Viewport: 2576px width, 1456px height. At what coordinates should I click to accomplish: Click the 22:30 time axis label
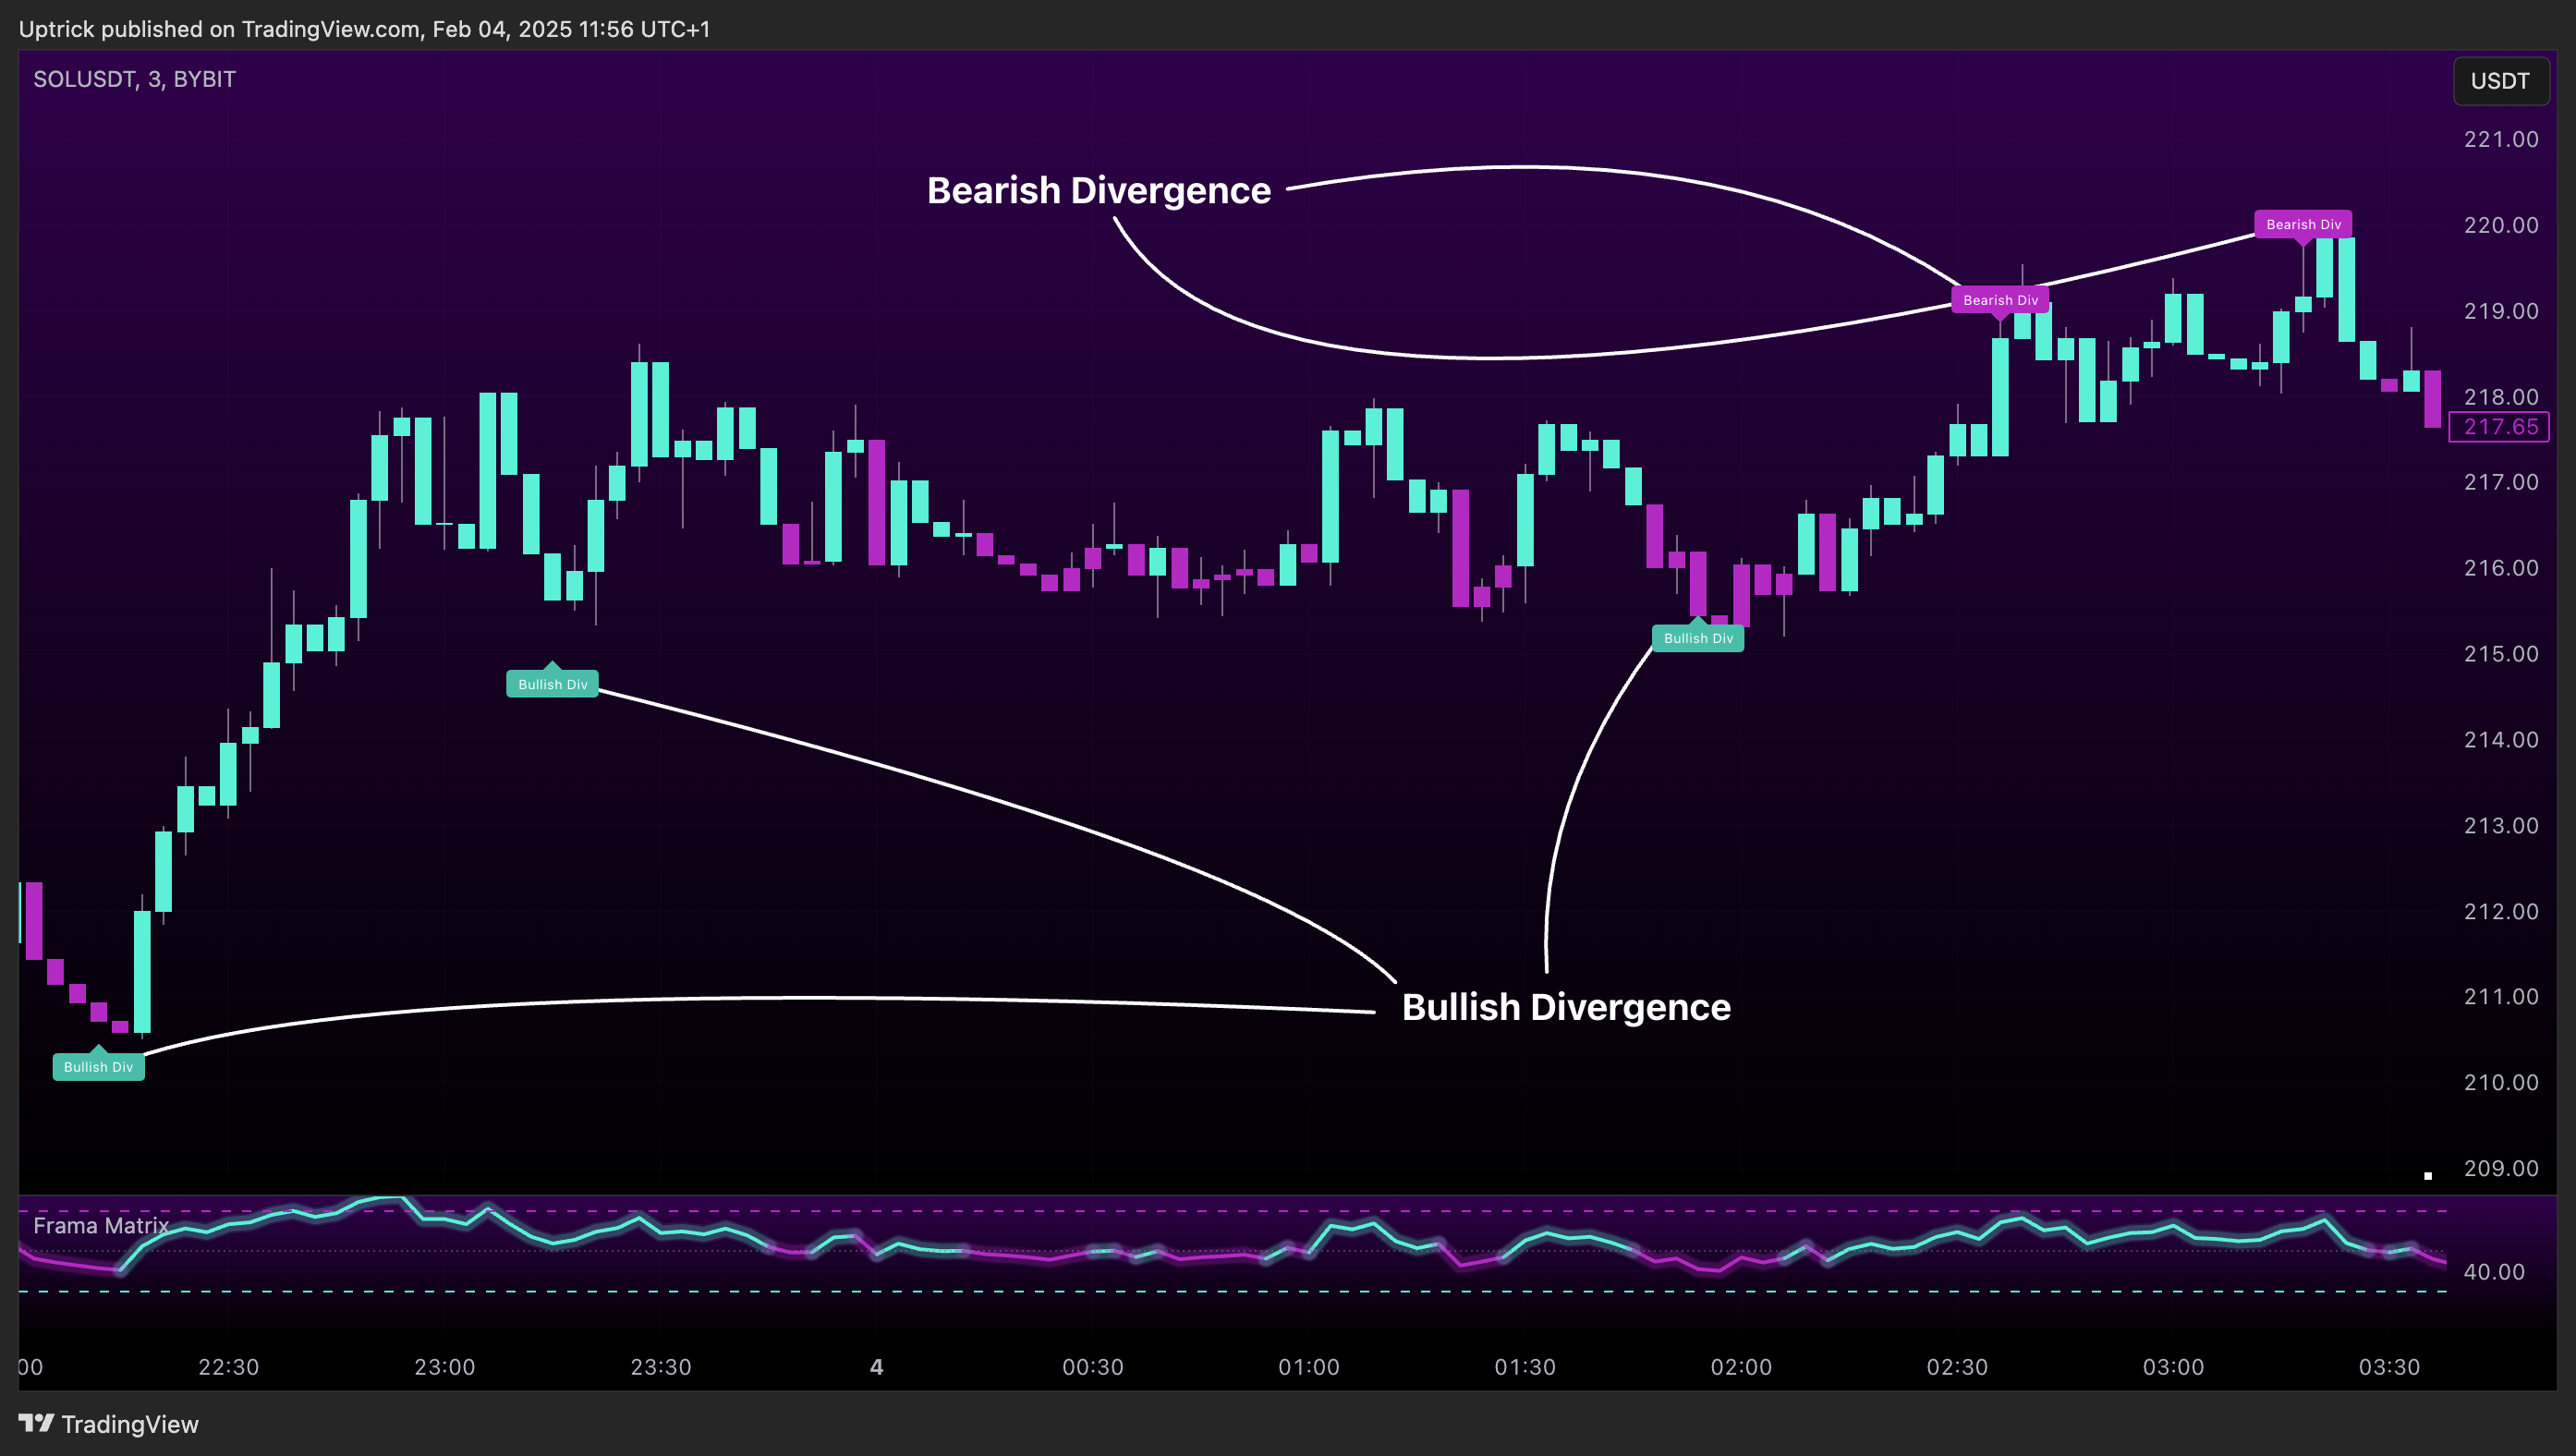tap(229, 1367)
